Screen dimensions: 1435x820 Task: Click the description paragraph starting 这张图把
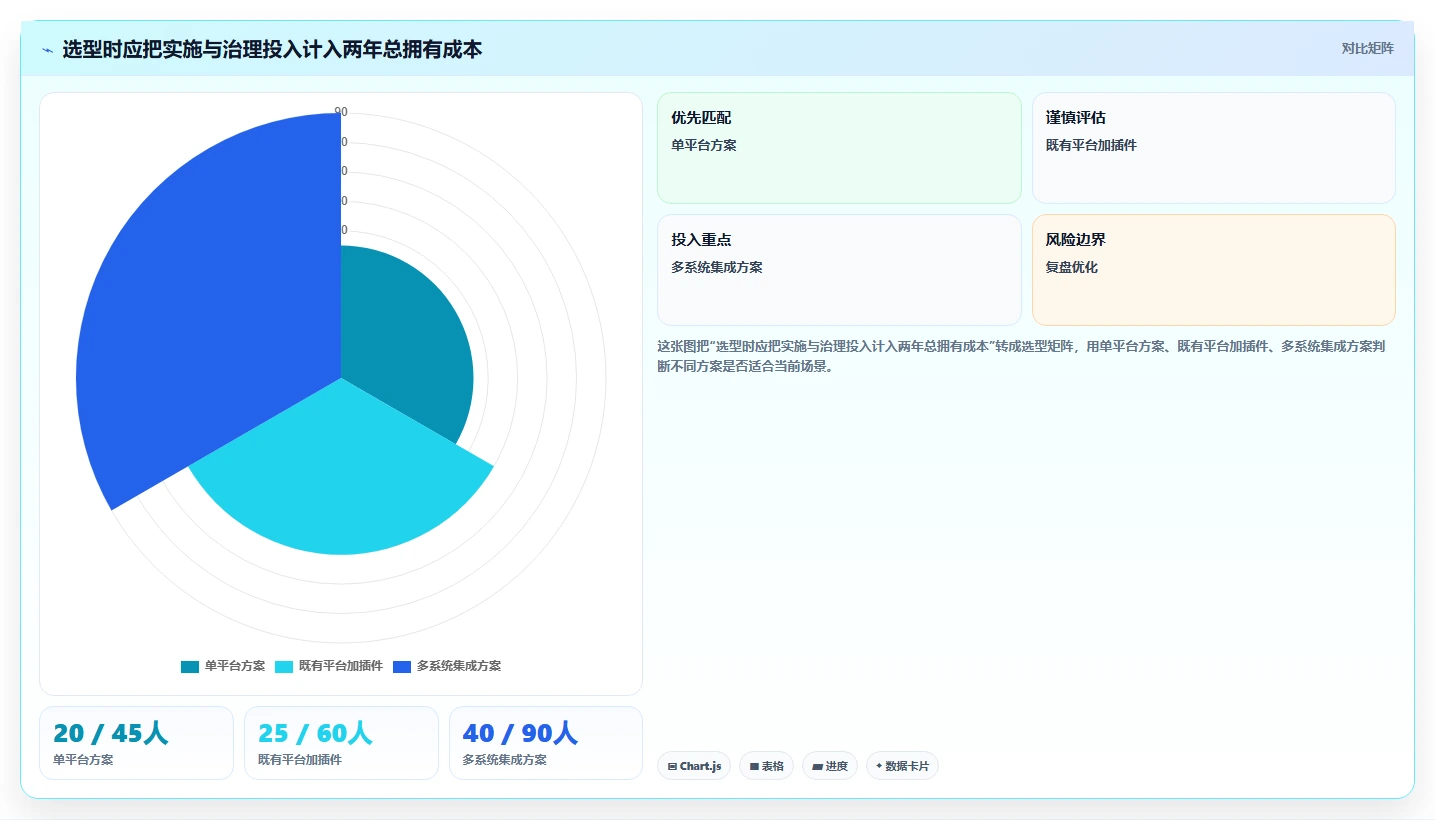coord(1021,356)
